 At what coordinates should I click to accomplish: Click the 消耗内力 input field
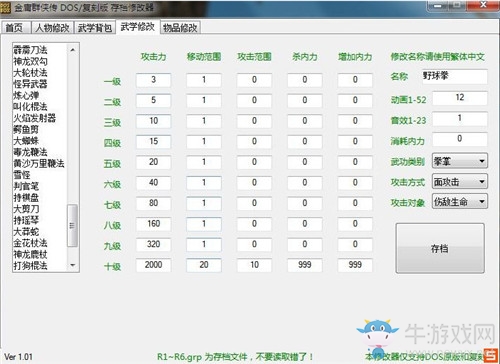(x=460, y=139)
